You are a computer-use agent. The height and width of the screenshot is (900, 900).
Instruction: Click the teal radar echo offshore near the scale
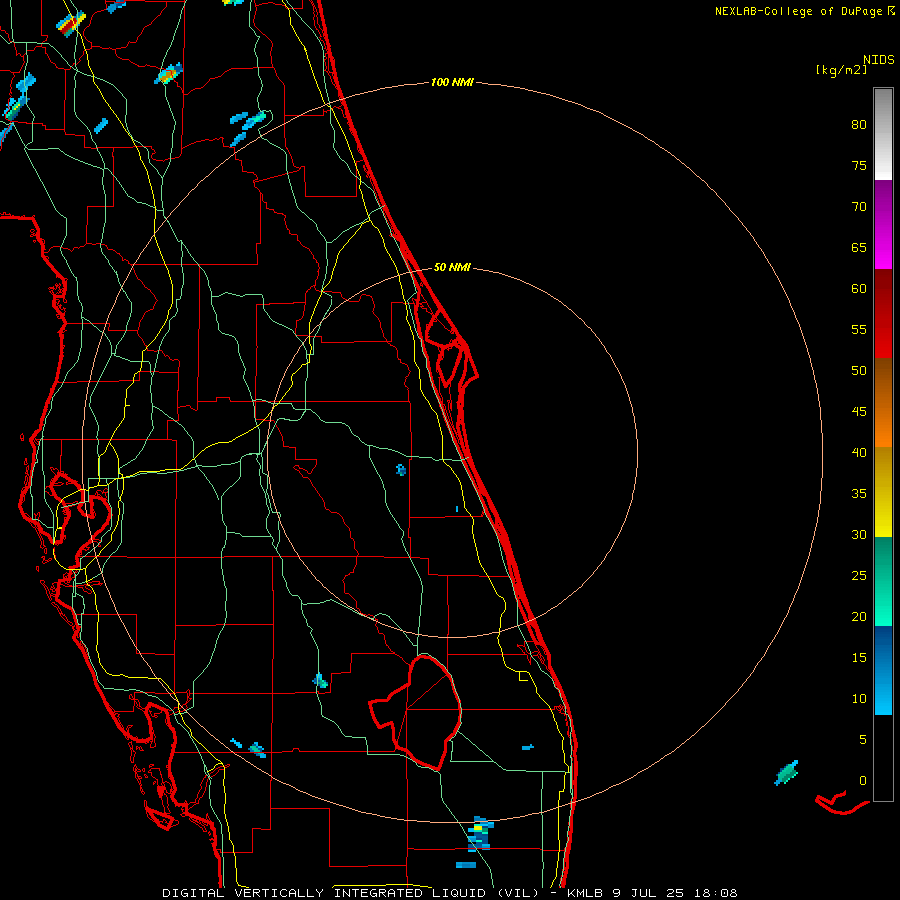tap(786, 773)
